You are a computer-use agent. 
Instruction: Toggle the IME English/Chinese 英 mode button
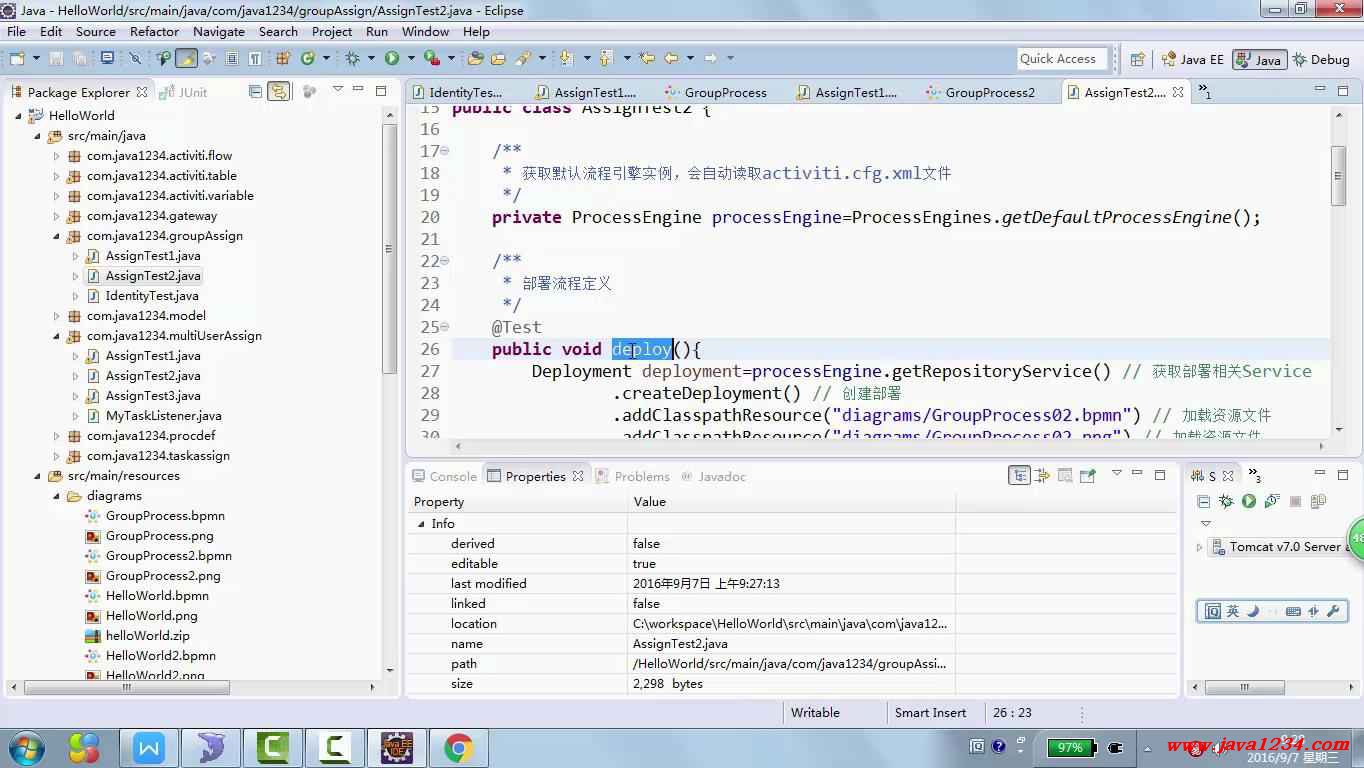pos(1233,611)
